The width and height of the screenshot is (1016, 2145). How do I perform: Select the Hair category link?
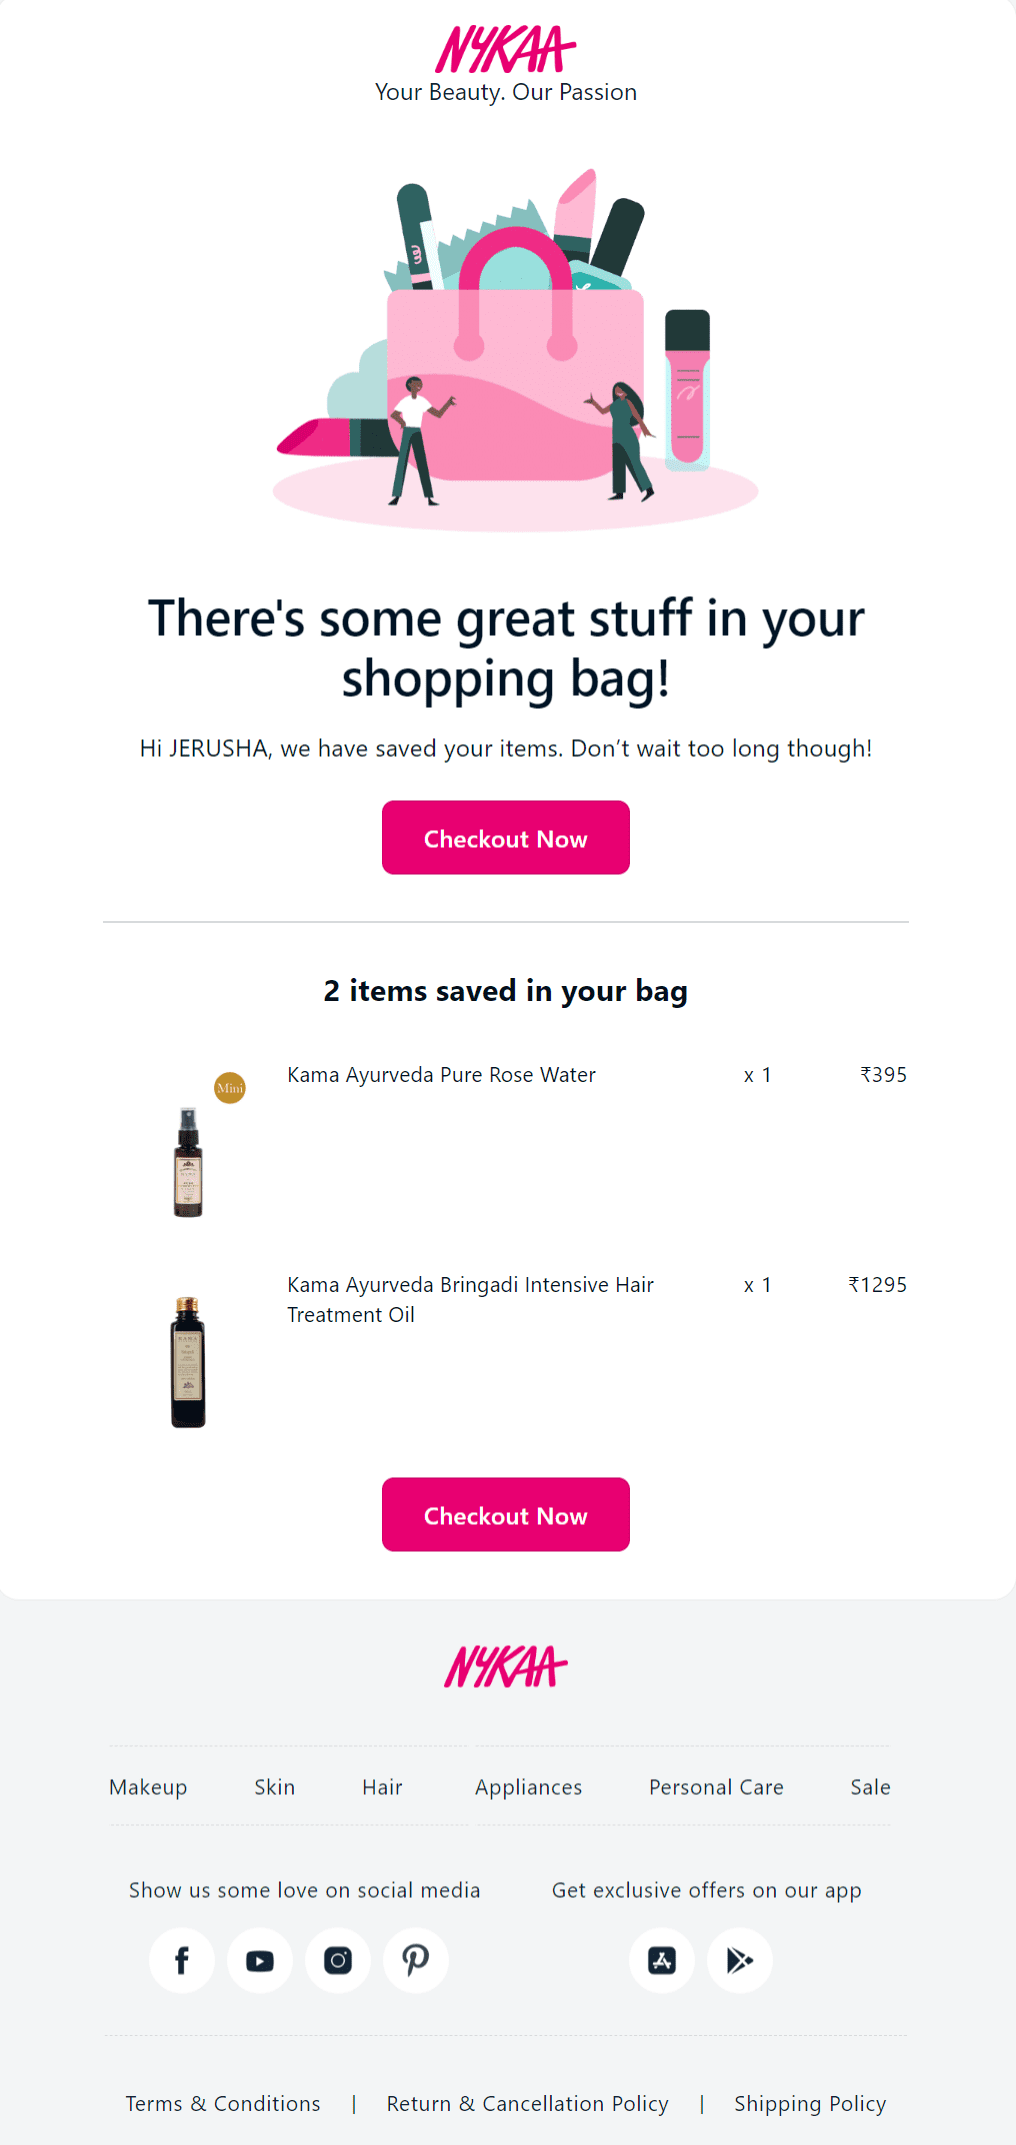point(382,1787)
